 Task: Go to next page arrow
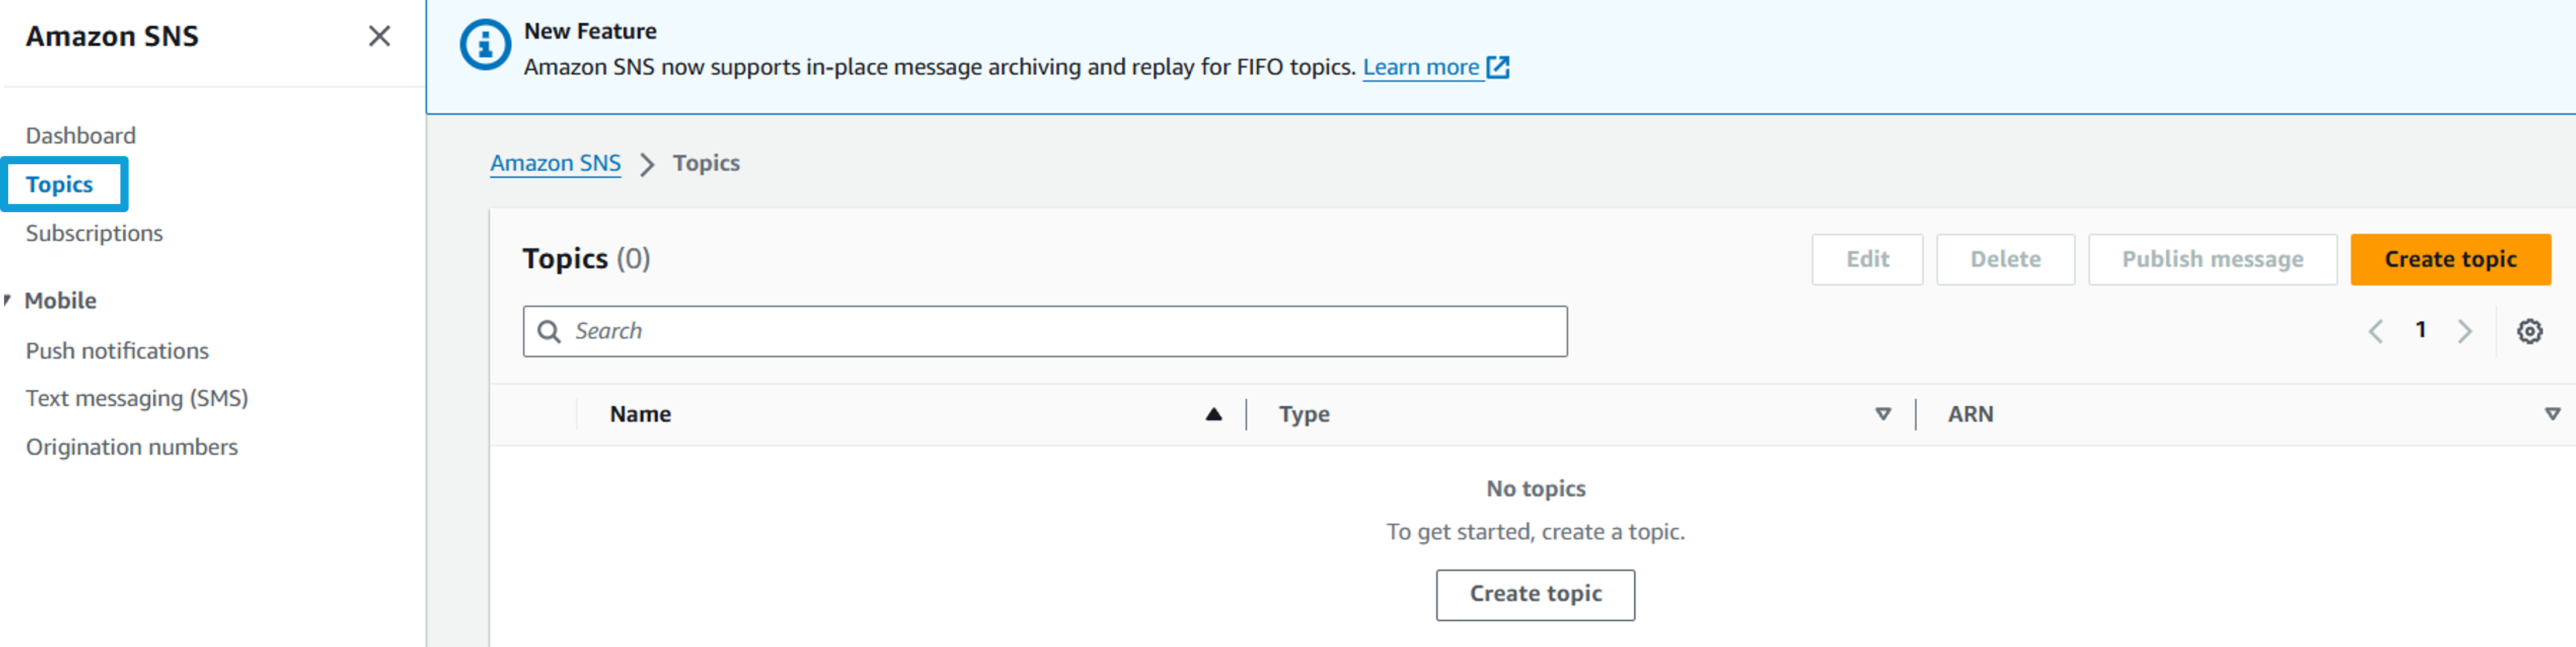tap(2464, 331)
